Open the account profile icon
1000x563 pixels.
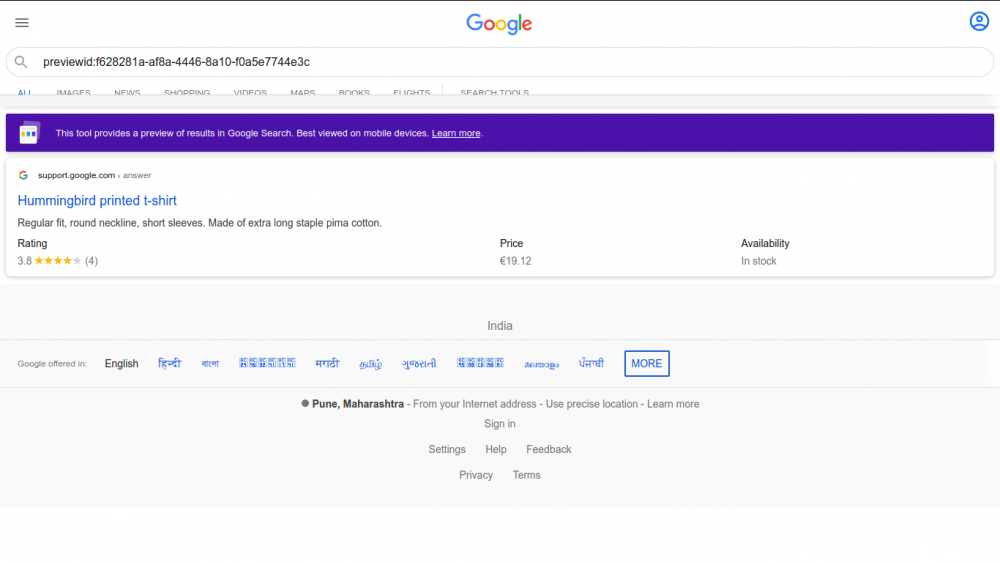click(979, 22)
